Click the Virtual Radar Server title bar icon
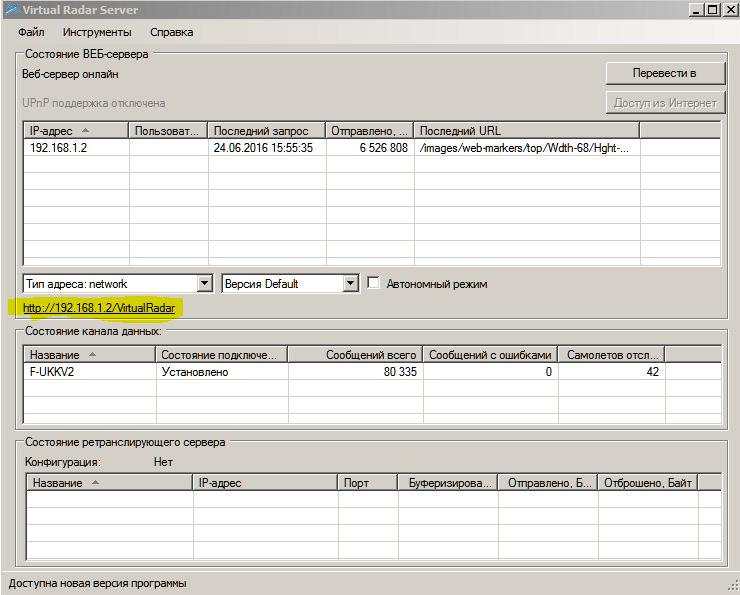 point(11,10)
